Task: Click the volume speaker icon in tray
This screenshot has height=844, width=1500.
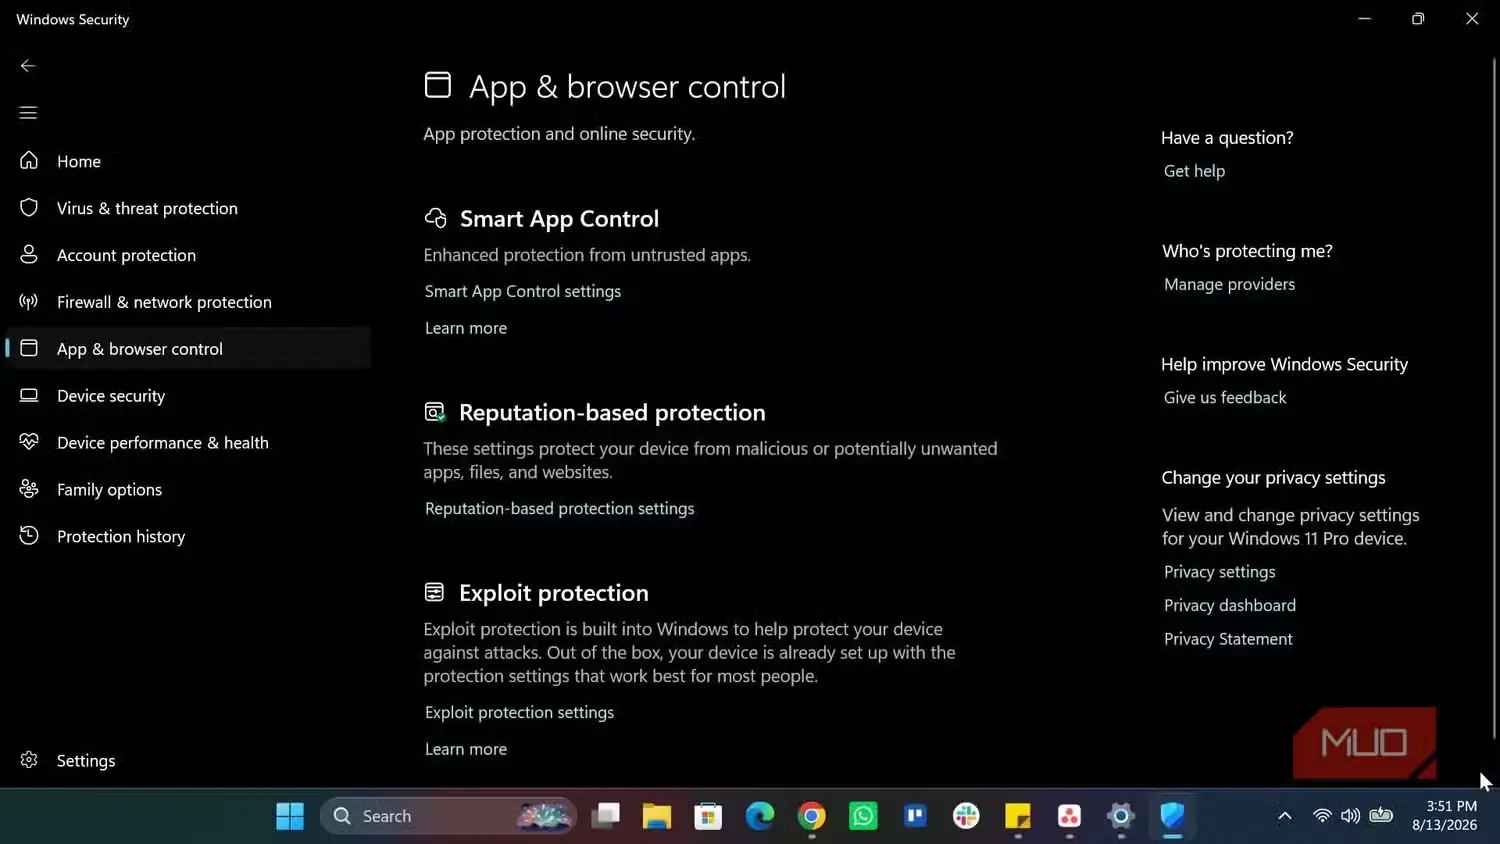Action: tap(1350, 816)
